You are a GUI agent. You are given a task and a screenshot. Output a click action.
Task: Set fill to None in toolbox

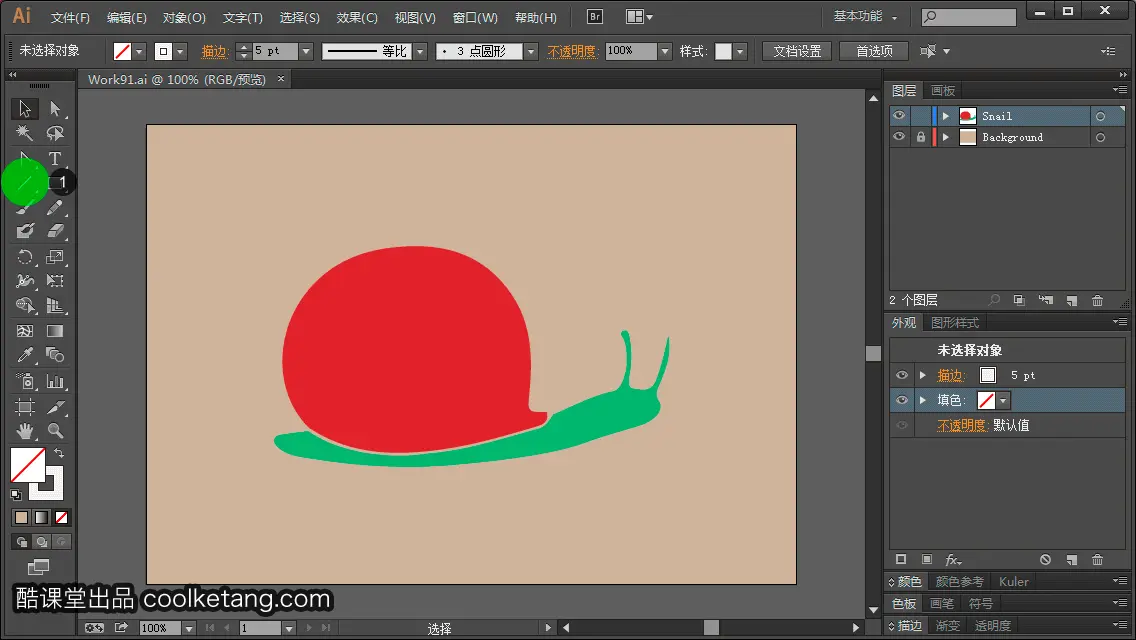[62, 518]
